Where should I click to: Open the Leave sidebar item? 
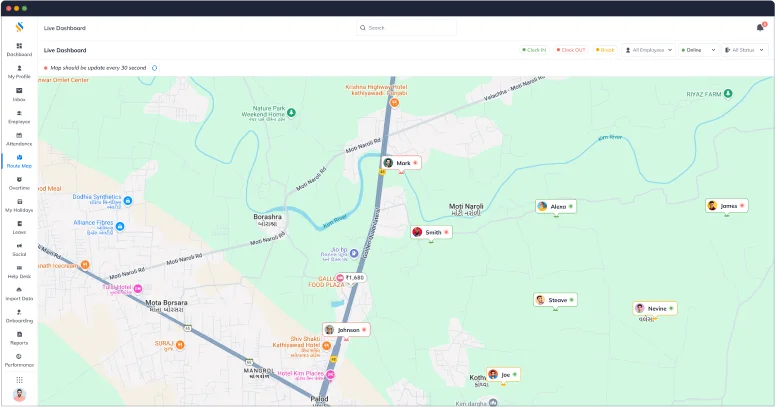pos(19,227)
